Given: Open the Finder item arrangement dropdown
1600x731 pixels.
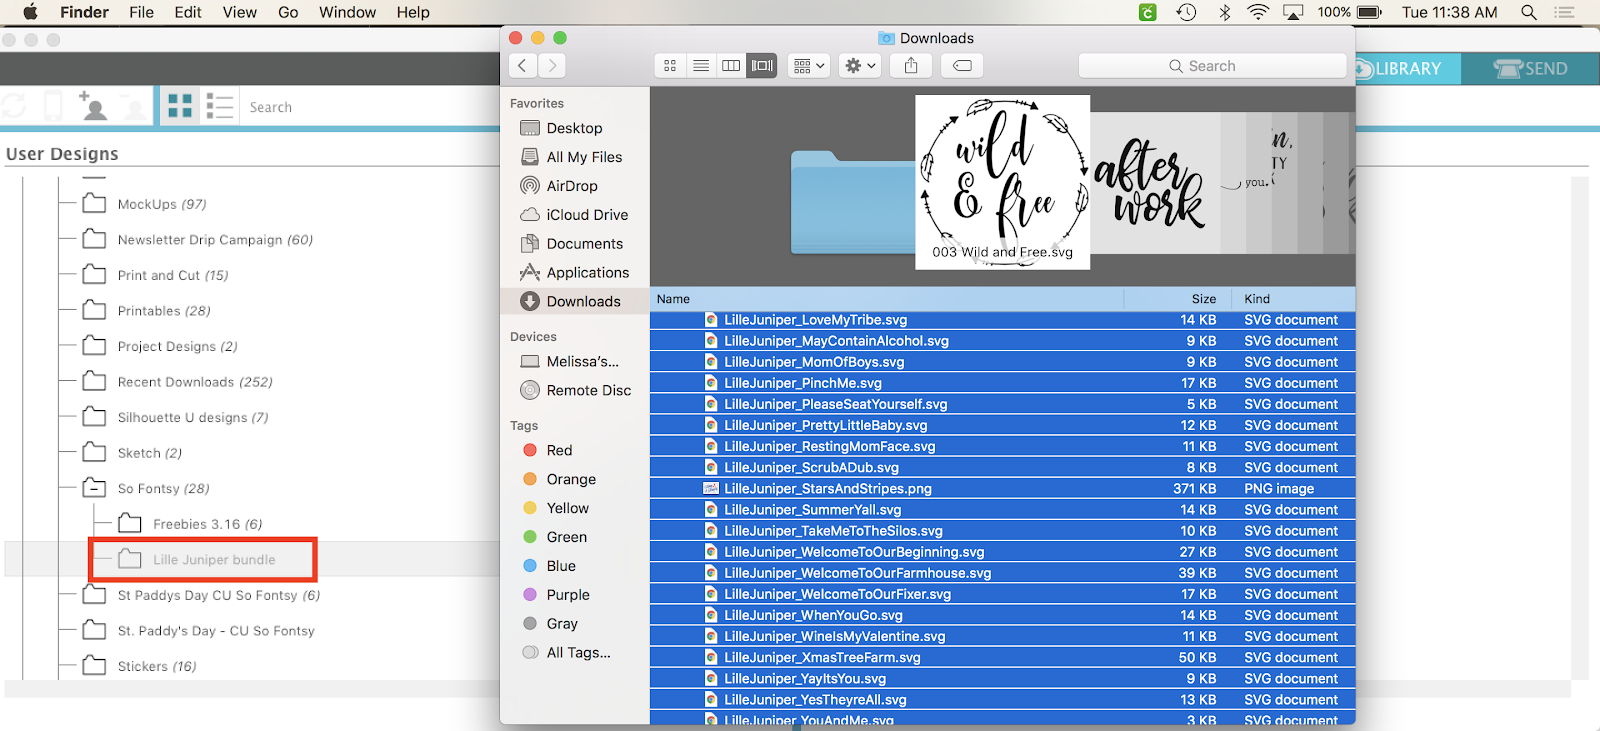Looking at the screenshot, I should pyautogui.click(x=809, y=66).
